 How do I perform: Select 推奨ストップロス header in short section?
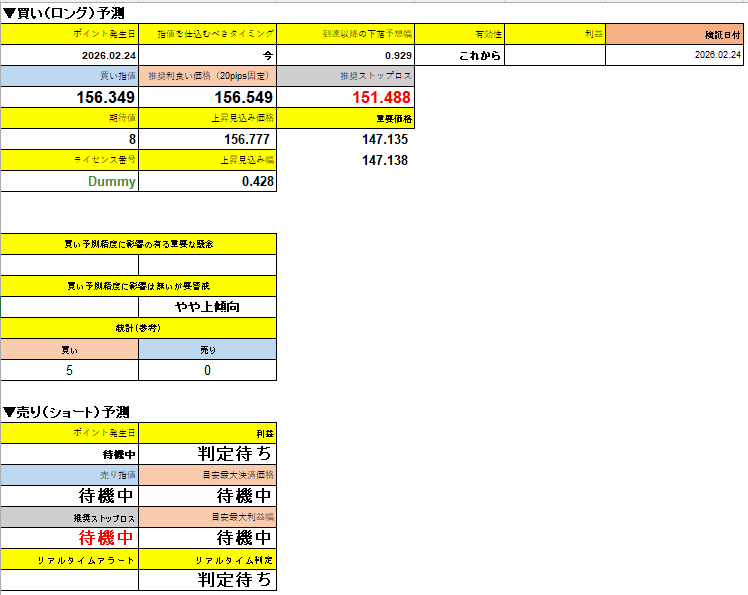click(70, 517)
